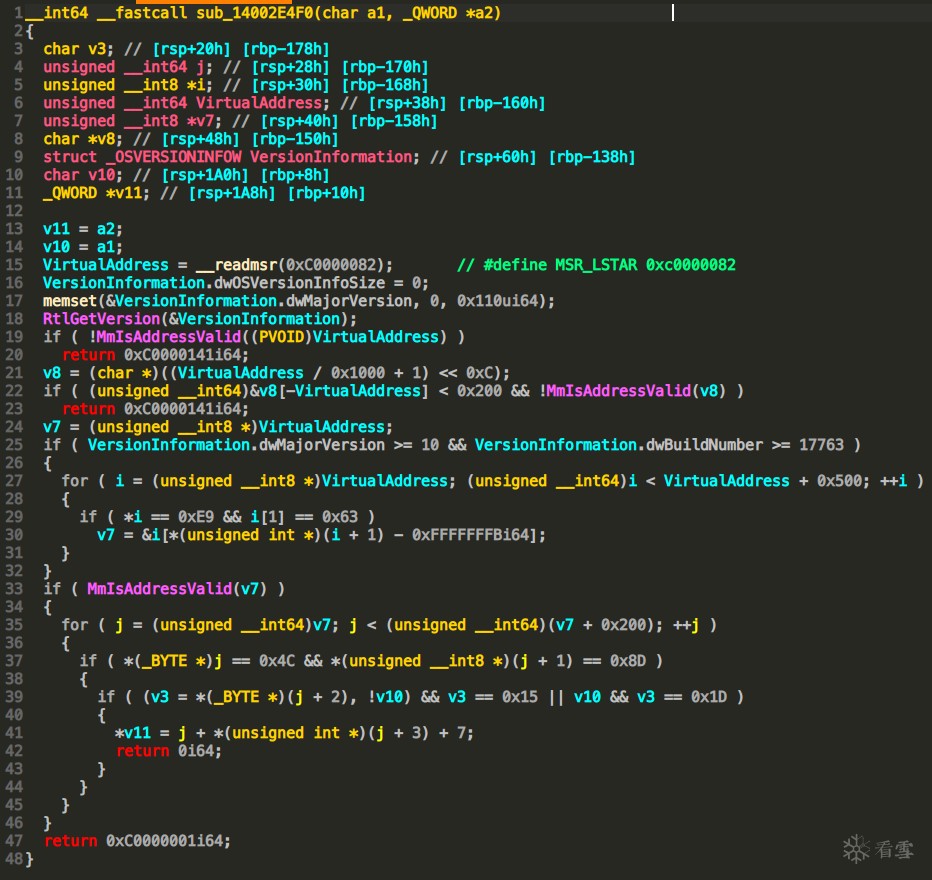Click the *v7 declaration on line 7

(x=201, y=121)
